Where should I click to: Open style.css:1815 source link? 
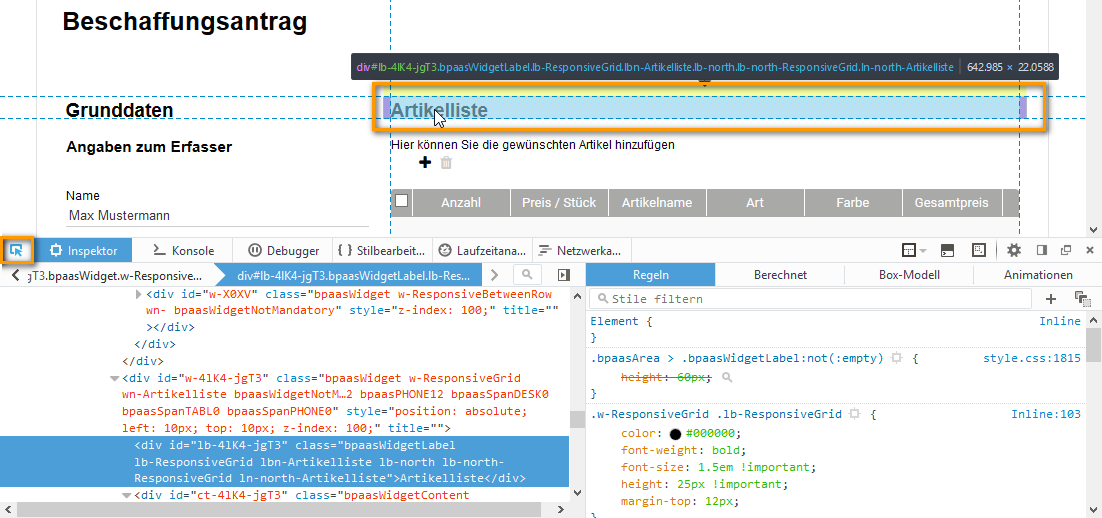[x=1031, y=357]
